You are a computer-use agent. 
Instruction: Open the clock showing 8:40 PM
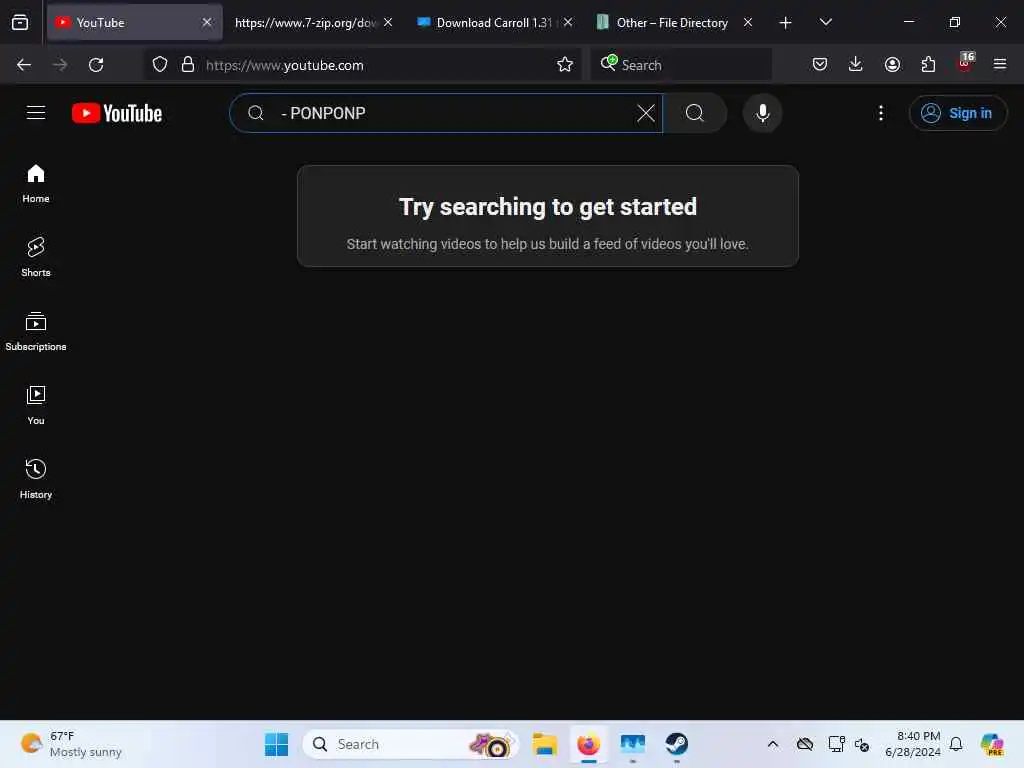913,744
